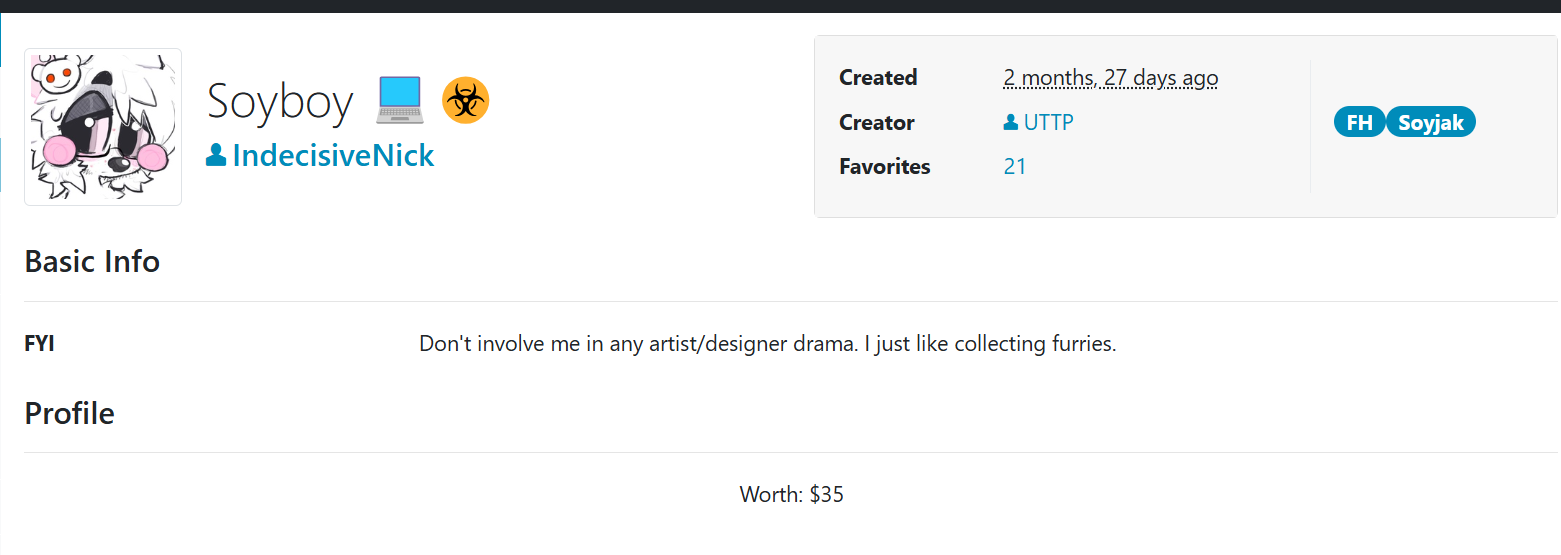Open the Soyboy character avatar image

(x=103, y=127)
